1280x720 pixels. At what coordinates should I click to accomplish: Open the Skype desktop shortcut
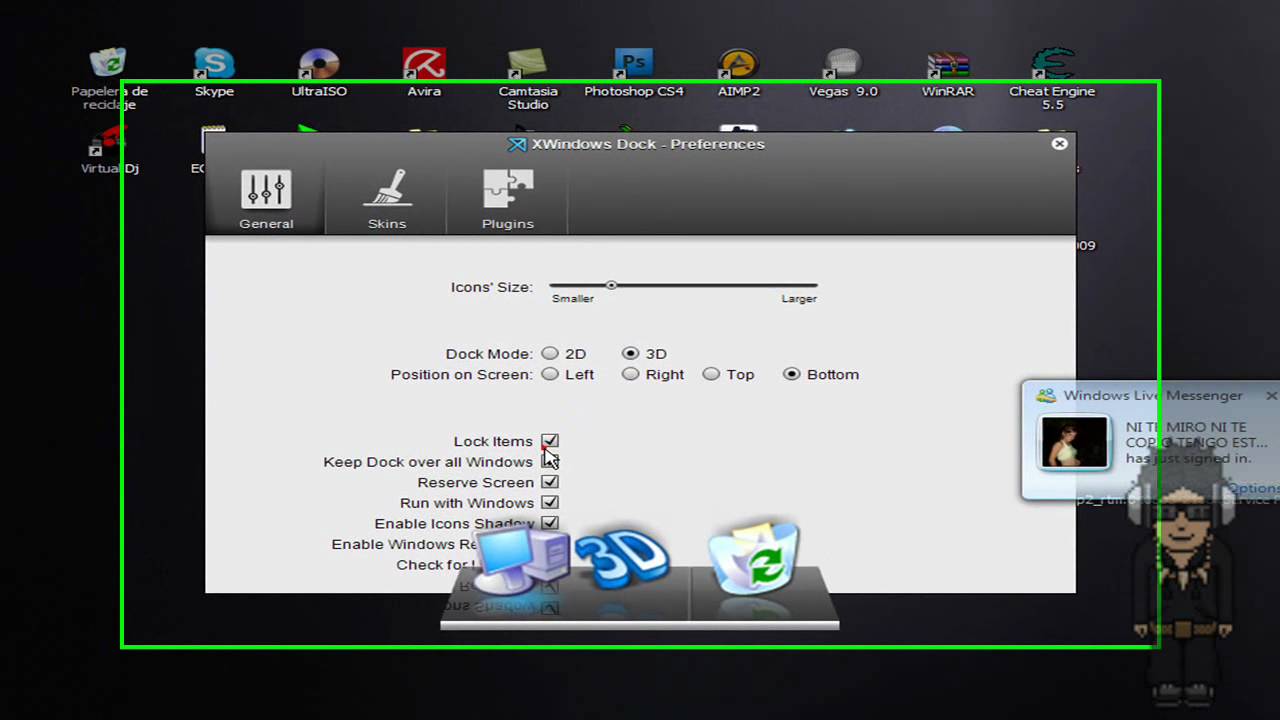click(x=214, y=72)
